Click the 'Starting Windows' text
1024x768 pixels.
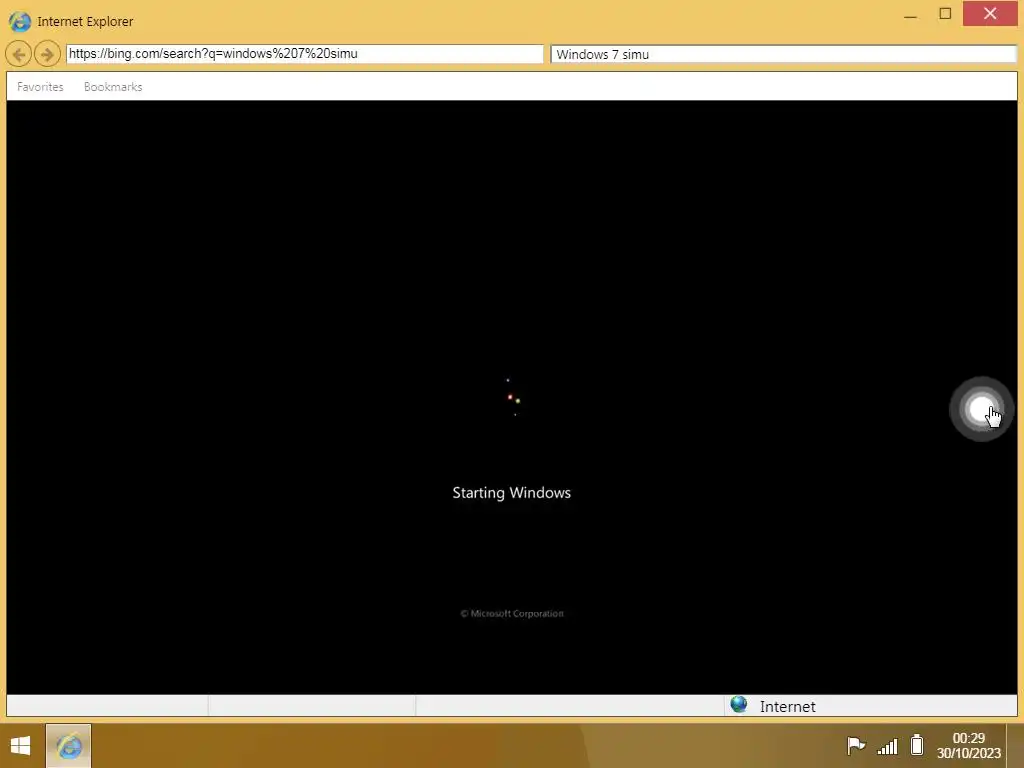click(511, 493)
